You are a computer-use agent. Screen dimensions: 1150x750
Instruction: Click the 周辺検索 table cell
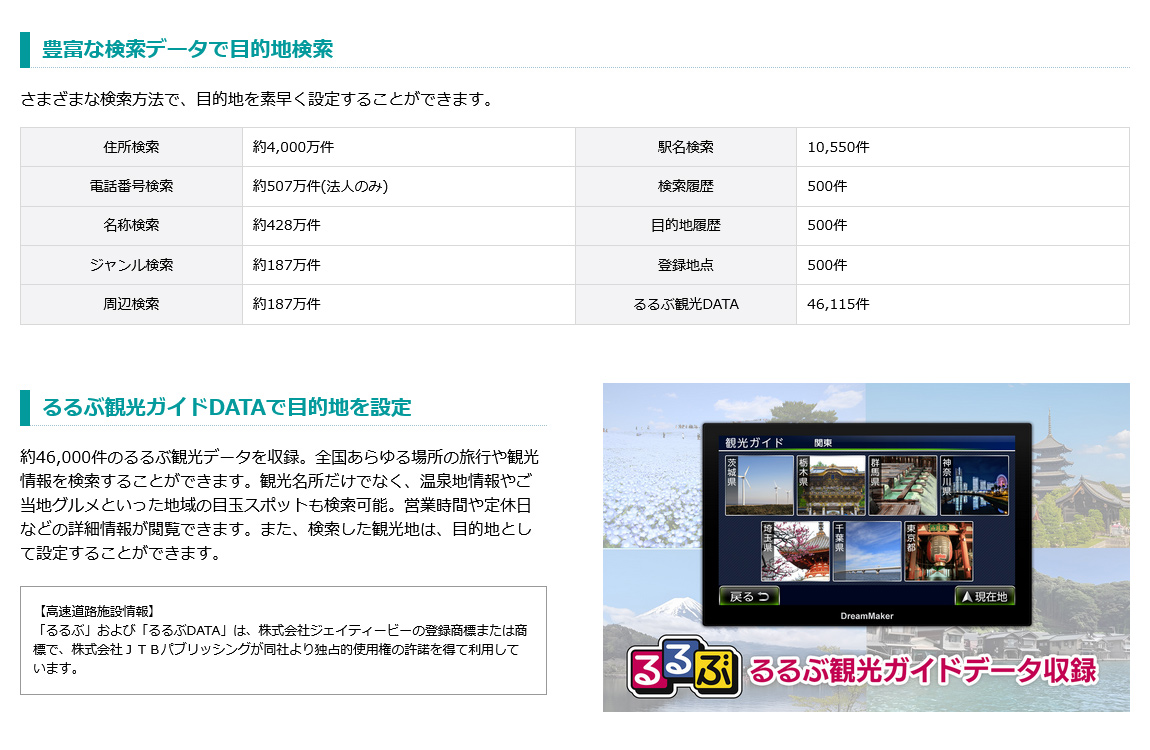click(x=131, y=304)
